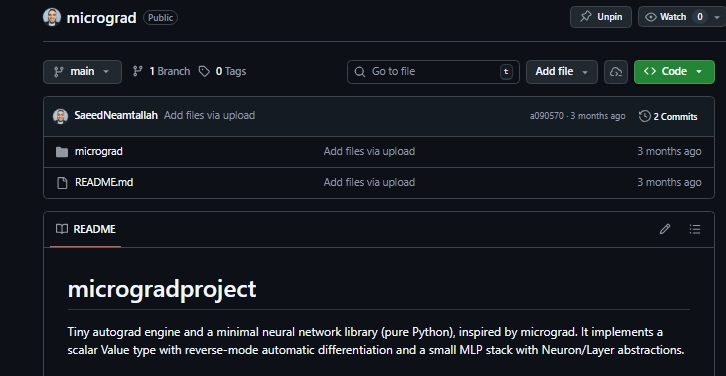Open the micrograd folder
The width and height of the screenshot is (726, 376).
click(x=99, y=151)
